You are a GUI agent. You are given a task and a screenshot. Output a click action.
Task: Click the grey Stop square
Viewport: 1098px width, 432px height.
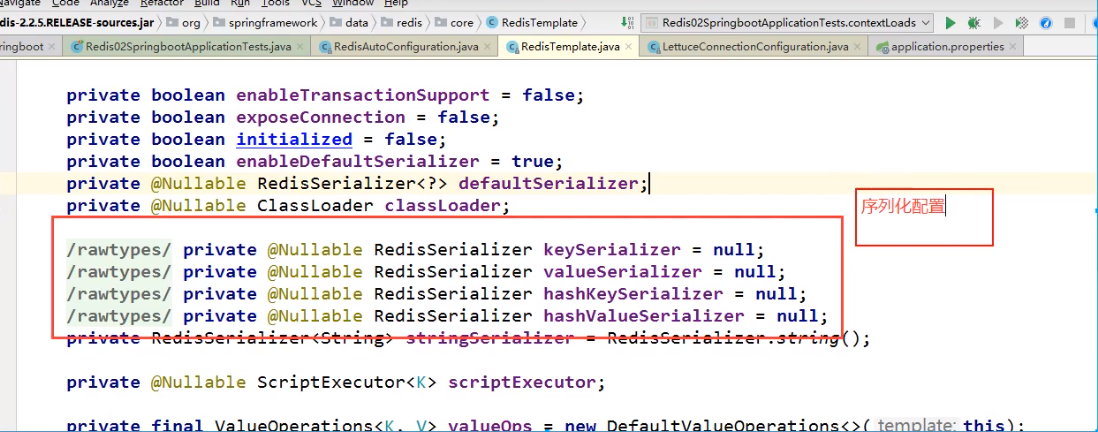(x=1069, y=23)
